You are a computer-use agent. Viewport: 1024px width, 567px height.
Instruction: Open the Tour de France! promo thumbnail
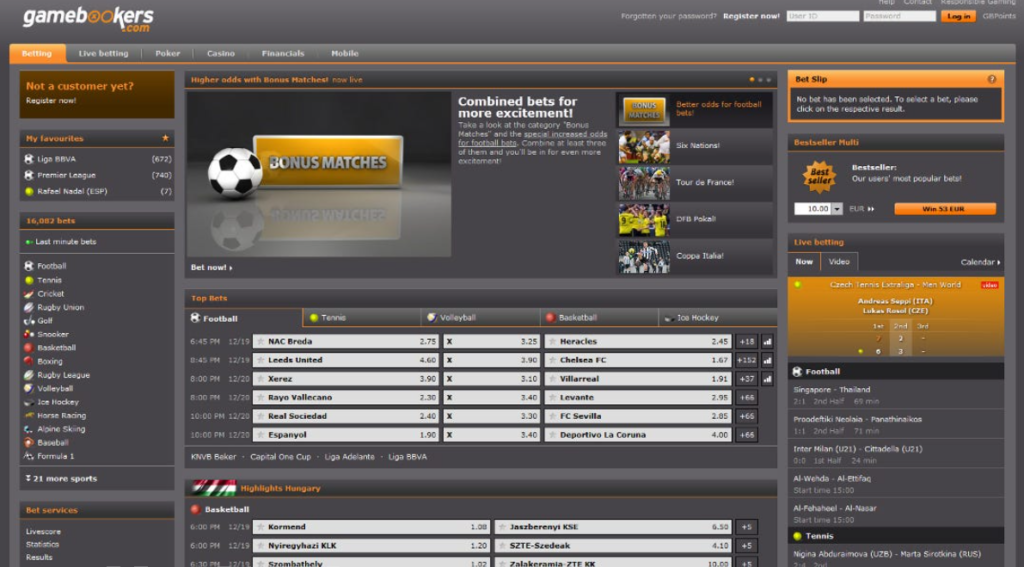pyautogui.click(x=644, y=183)
